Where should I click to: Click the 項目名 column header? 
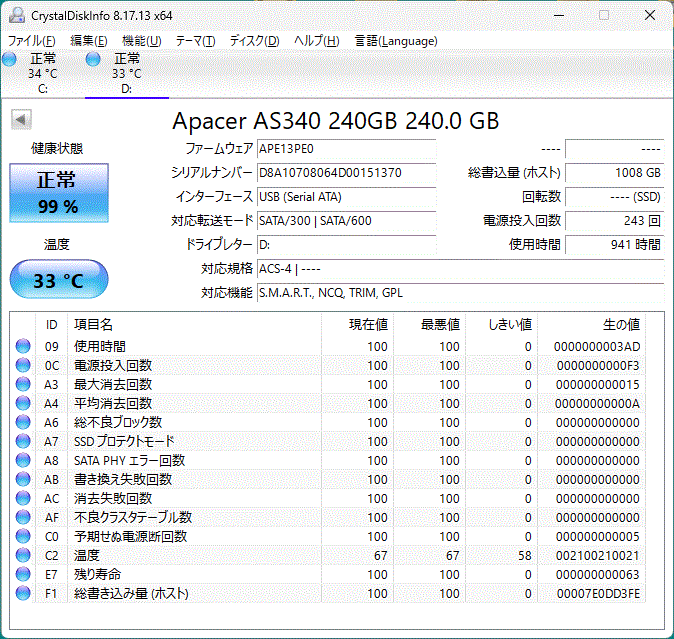click(x=194, y=324)
